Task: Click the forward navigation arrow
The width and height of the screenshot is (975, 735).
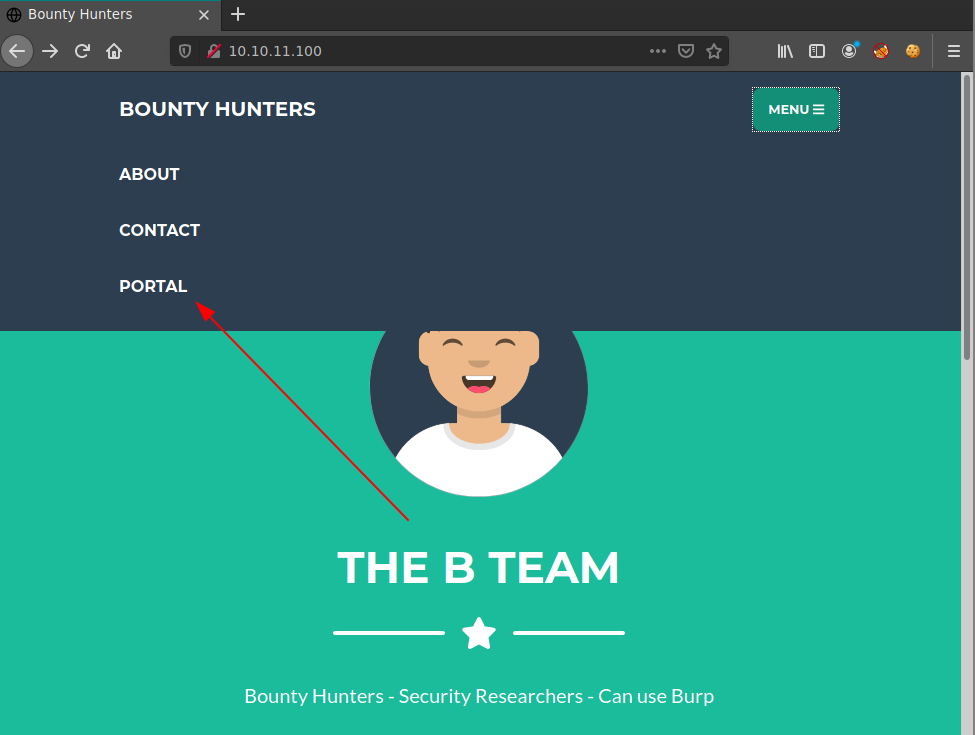Action: (50, 51)
